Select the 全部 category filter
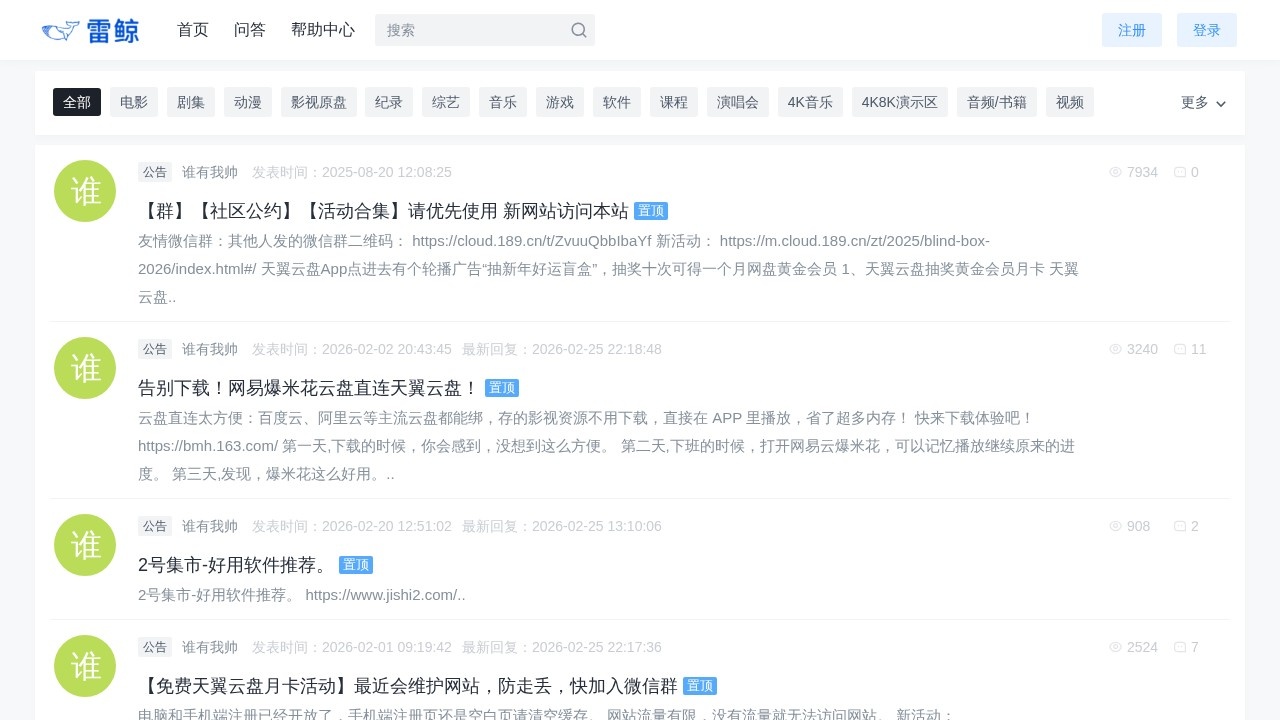1280x720 pixels. pyautogui.click(x=77, y=102)
